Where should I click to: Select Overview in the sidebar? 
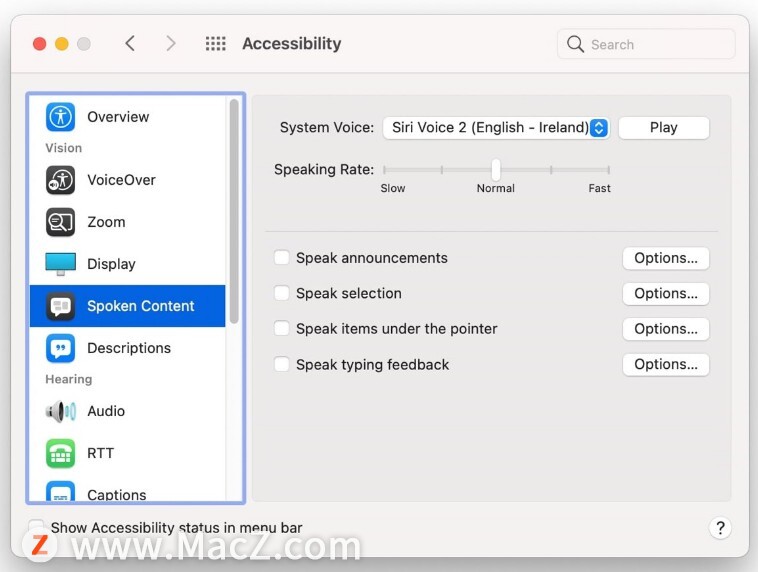(x=128, y=117)
